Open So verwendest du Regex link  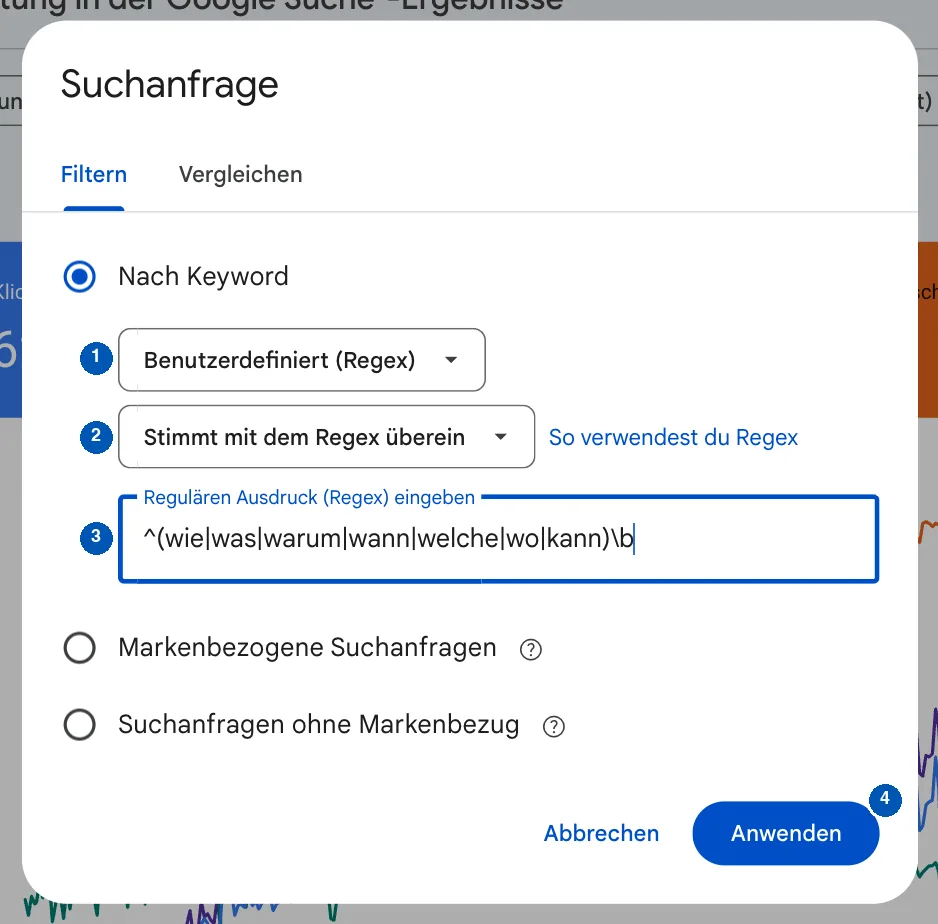tap(674, 437)
